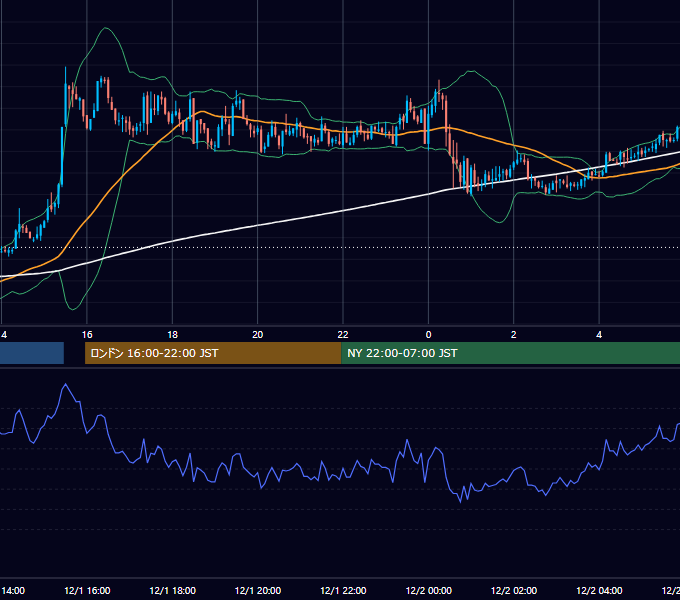Click the 12/2 04:00 date label
The image size is (680, 600).
[599, 590]
